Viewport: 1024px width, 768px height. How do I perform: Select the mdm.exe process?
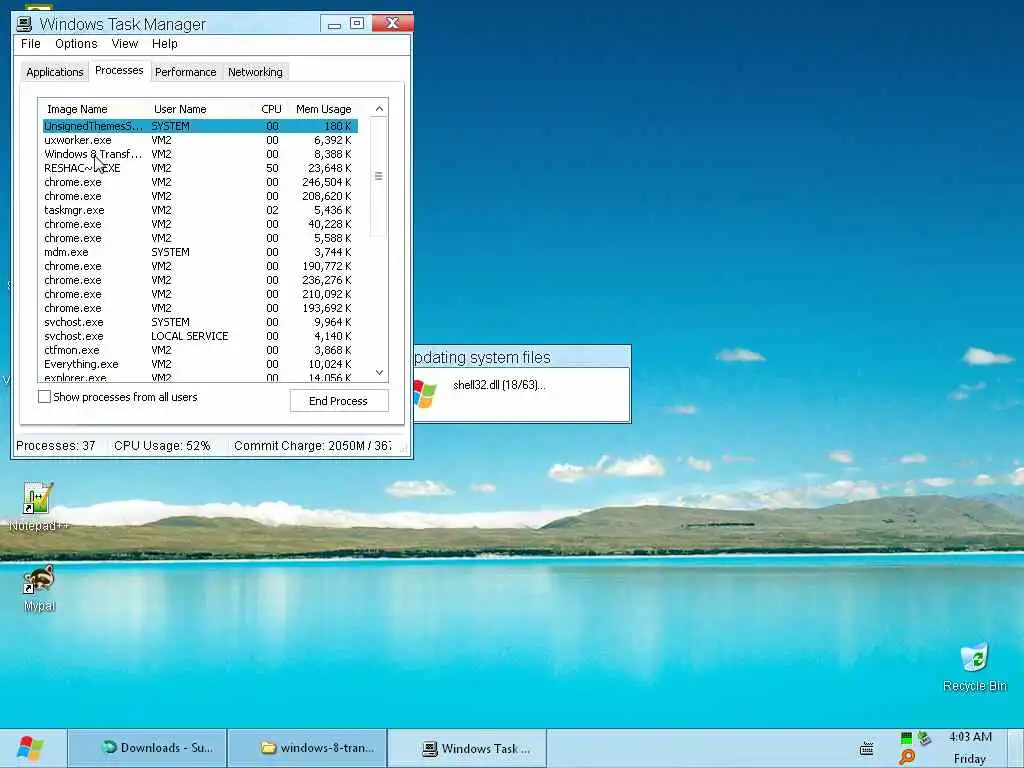200,252
